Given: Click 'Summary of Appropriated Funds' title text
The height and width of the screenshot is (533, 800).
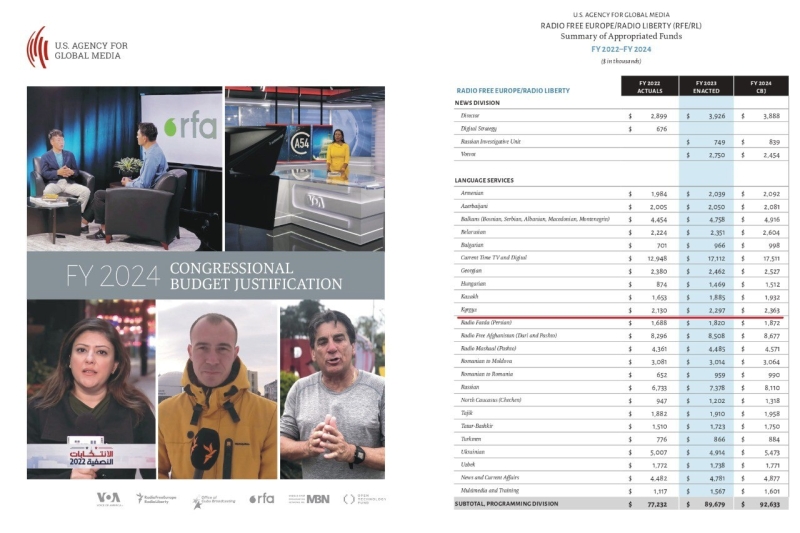Looking at the screenshot, I should click(621, 36).
